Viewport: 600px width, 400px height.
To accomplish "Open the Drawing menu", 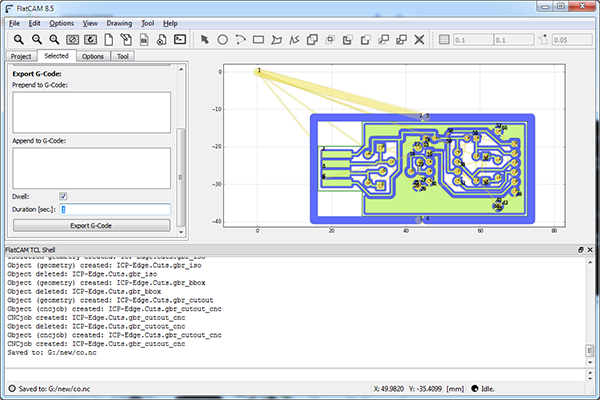I will [119, 23].
